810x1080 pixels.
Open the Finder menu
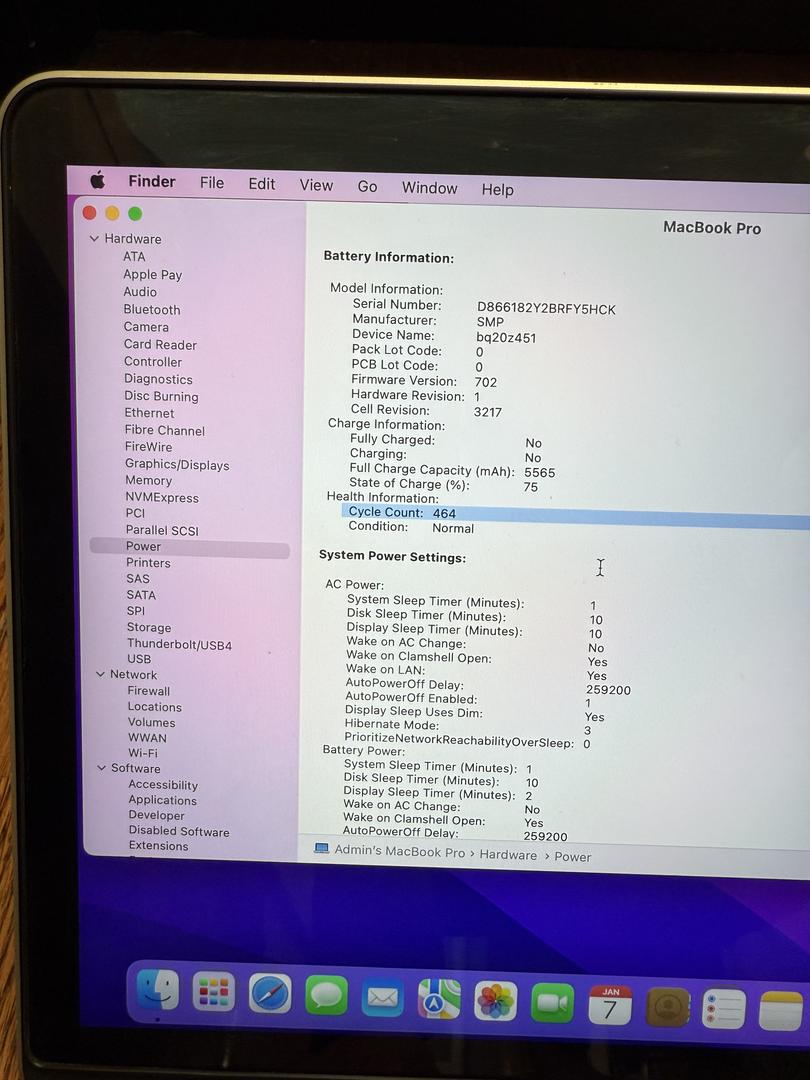[x=152, y=181]
